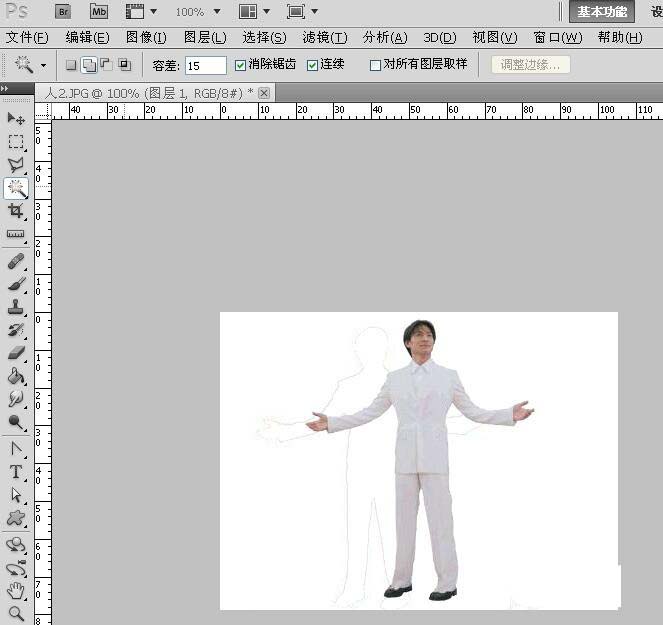Open the 图像(I) menu
The height and width of the screenshot is (625, 663).
(x=146, y=38)
